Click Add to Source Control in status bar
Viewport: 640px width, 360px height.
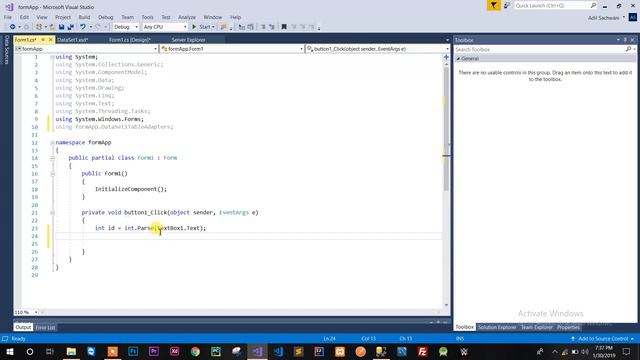click(602, 339)
